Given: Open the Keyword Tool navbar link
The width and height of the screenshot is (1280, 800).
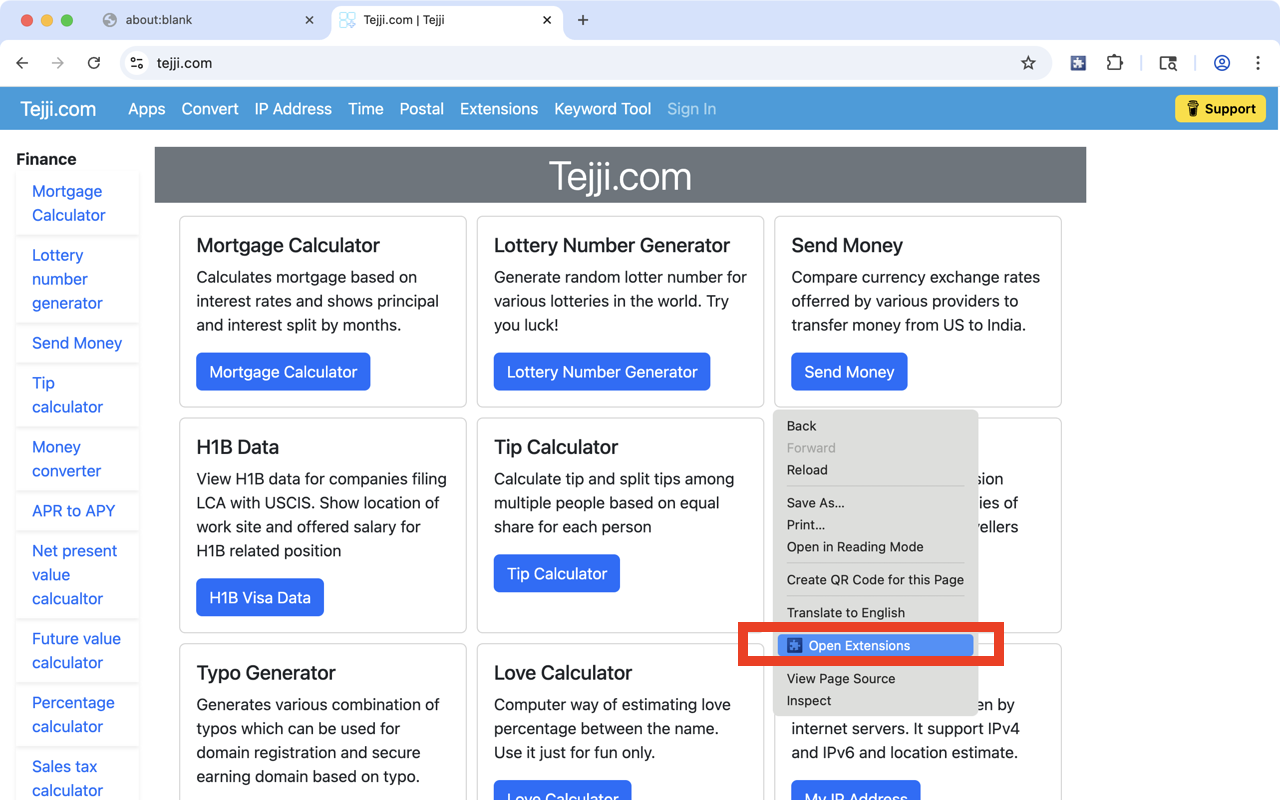Looking at the screenshot, I should pos(603,109).
